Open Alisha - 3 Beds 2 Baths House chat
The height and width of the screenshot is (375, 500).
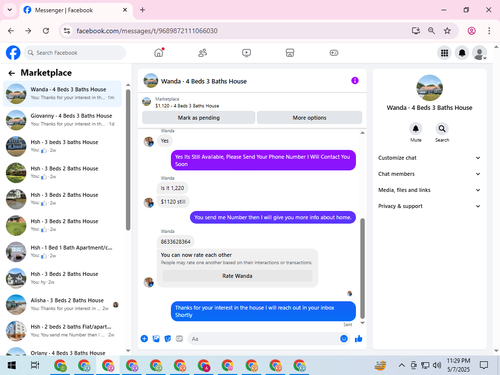[62, 304]
